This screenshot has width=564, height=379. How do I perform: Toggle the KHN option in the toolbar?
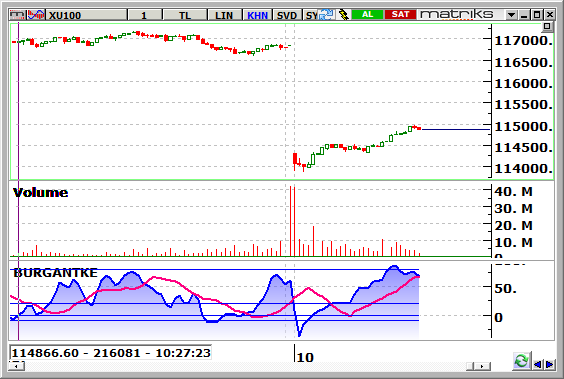pyautogui.click(x=258, y=15)
